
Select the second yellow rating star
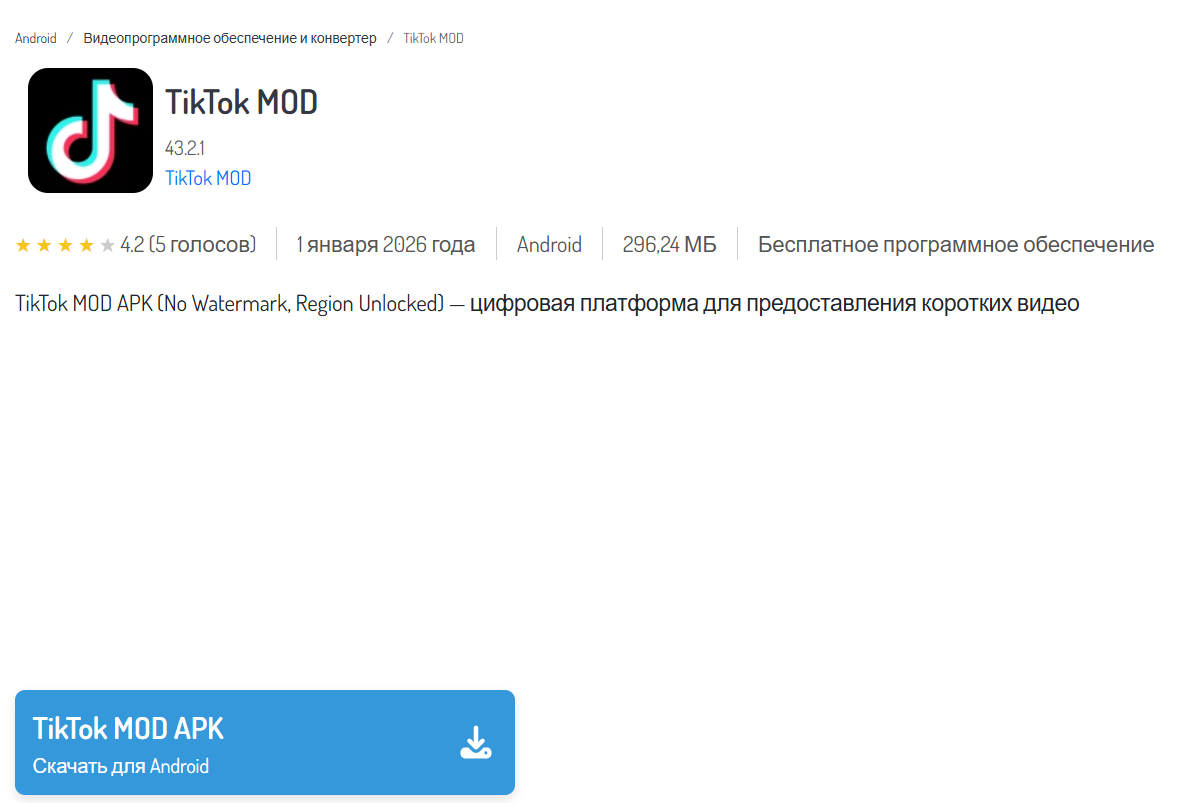point(44,245)
